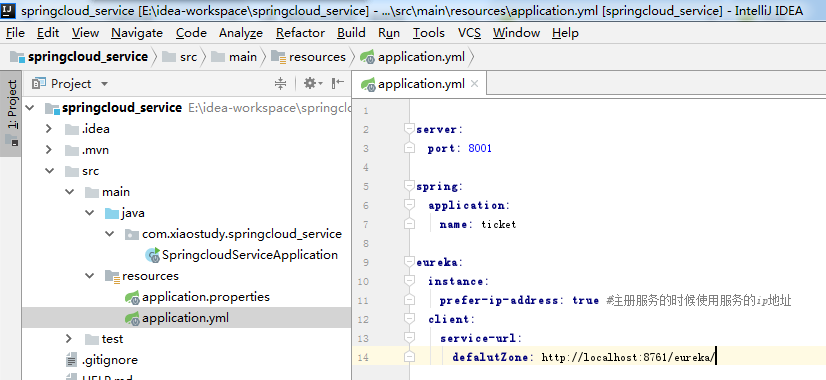Click the package icon for com.xiaostudy

point(132,234)
